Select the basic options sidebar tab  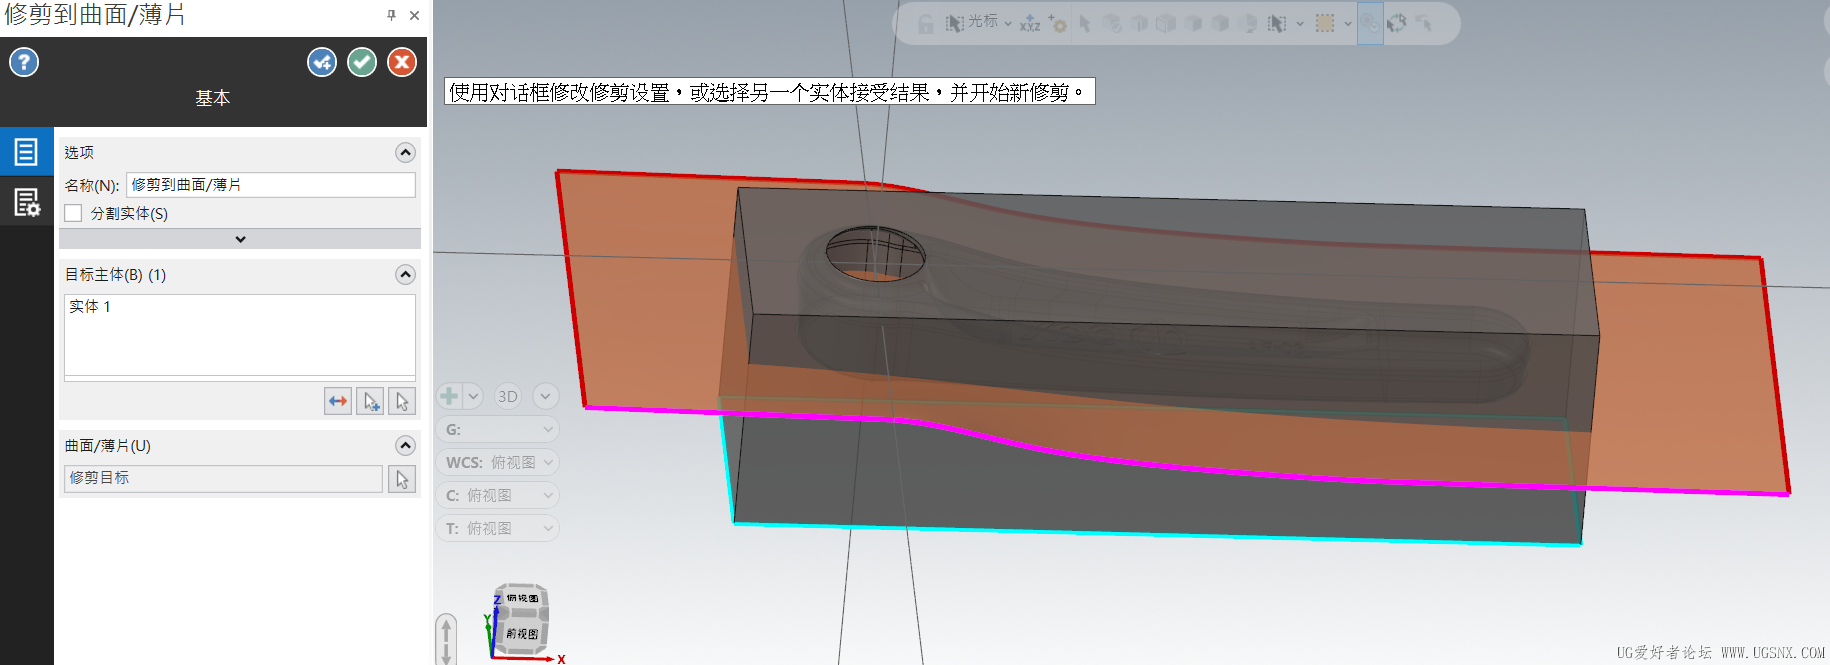(x=27, y=152)
